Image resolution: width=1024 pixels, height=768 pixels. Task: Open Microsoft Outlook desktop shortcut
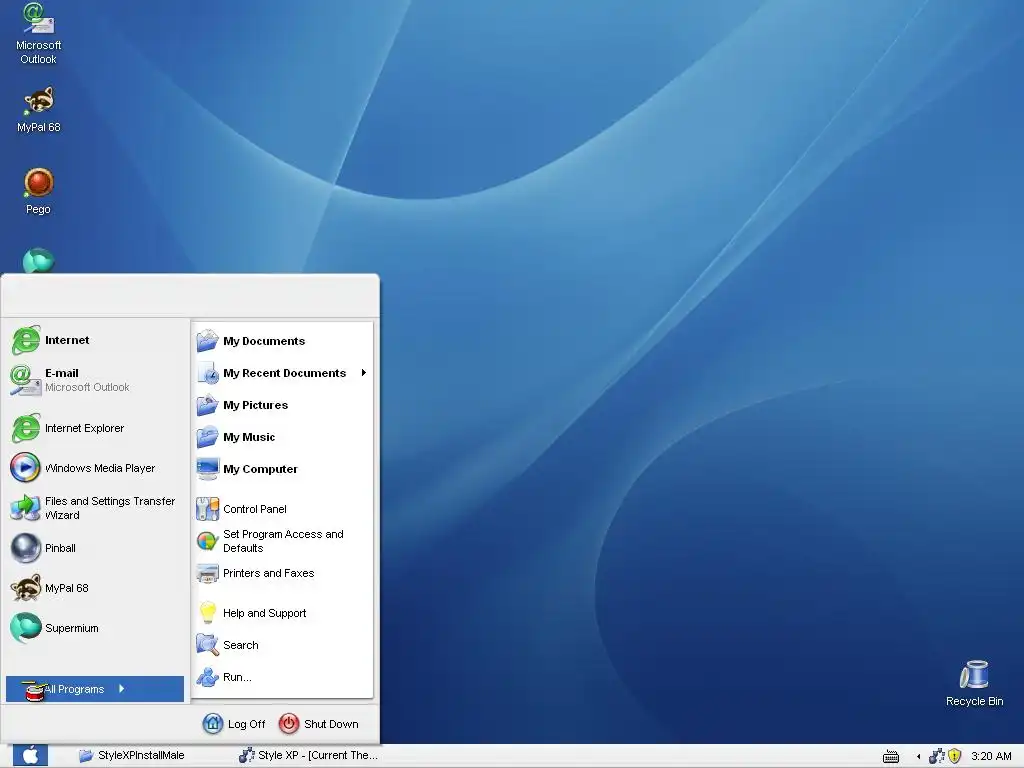[39, 34]
